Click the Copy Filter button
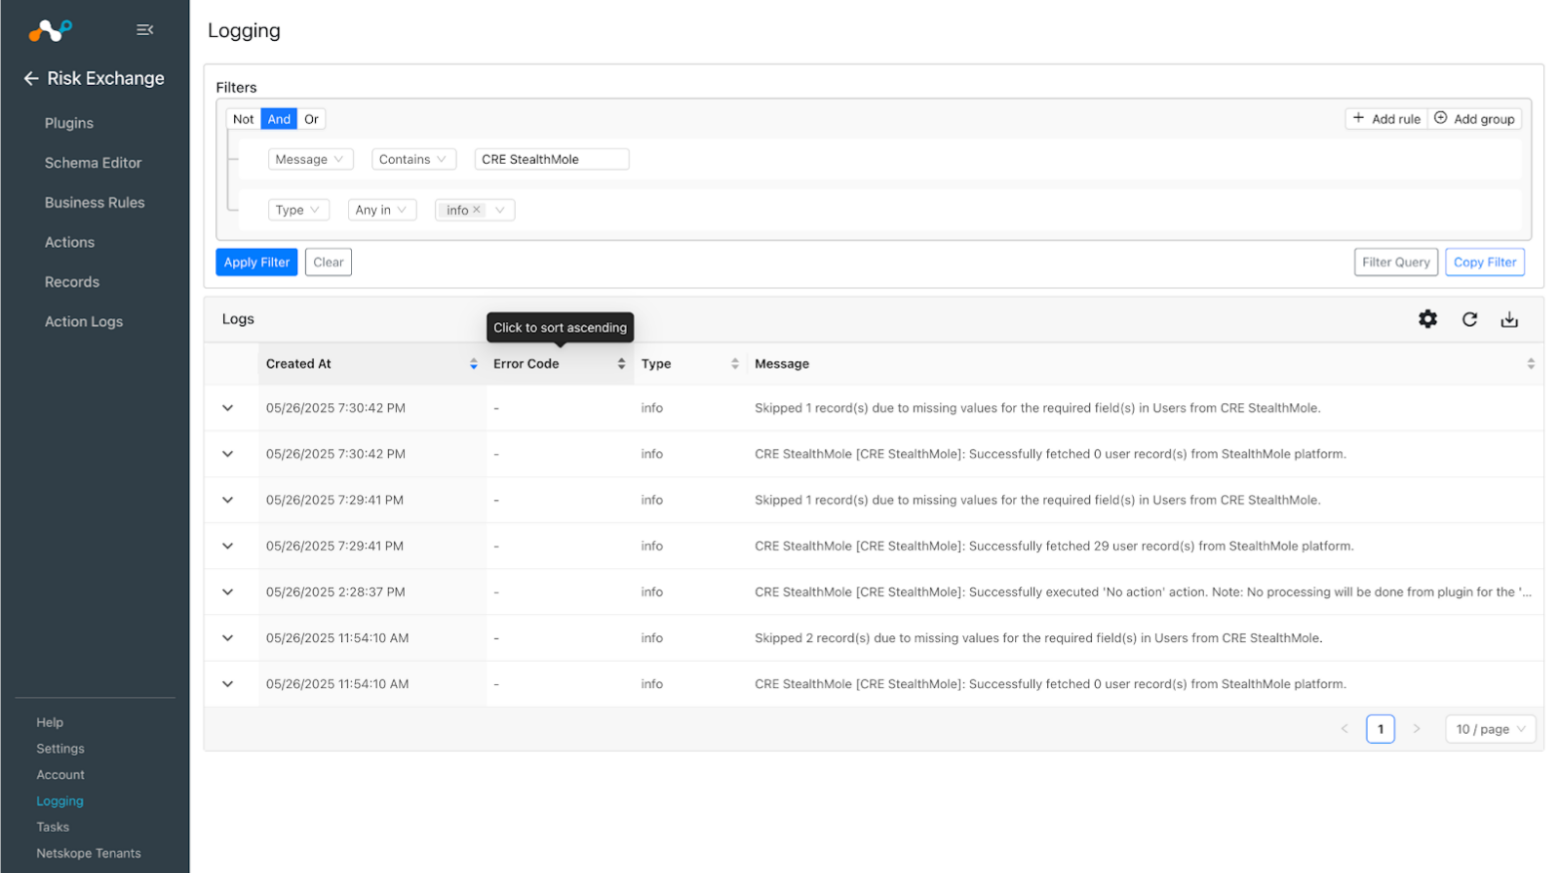1568x873 pixels. [x=1485, y=262]
